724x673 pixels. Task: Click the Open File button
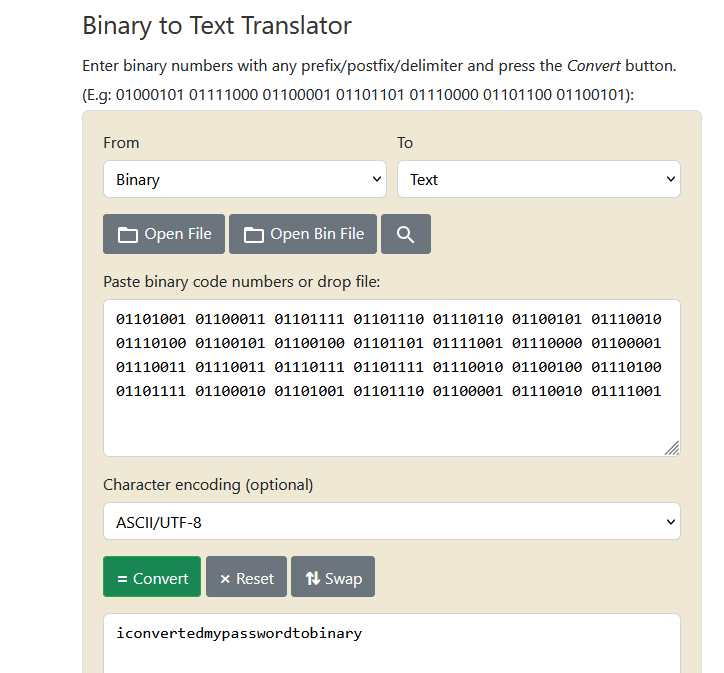pyautogui.click(x=164, y=234)
